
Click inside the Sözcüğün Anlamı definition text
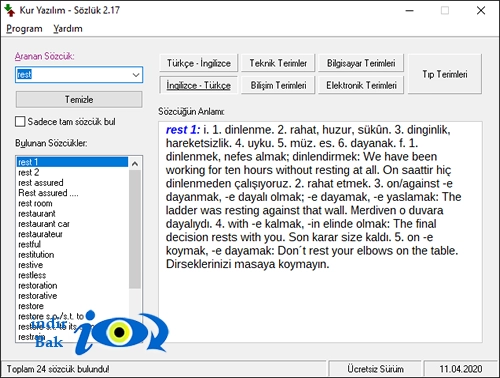(320, 232)
